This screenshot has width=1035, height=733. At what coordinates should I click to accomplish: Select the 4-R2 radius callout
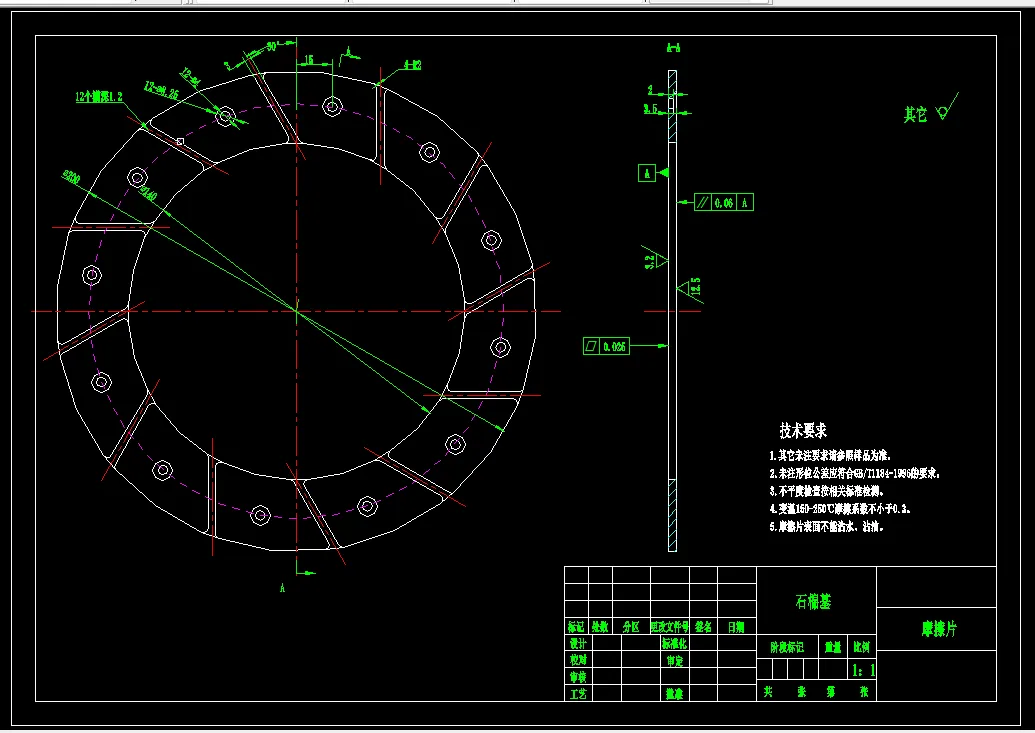[413, 65]
